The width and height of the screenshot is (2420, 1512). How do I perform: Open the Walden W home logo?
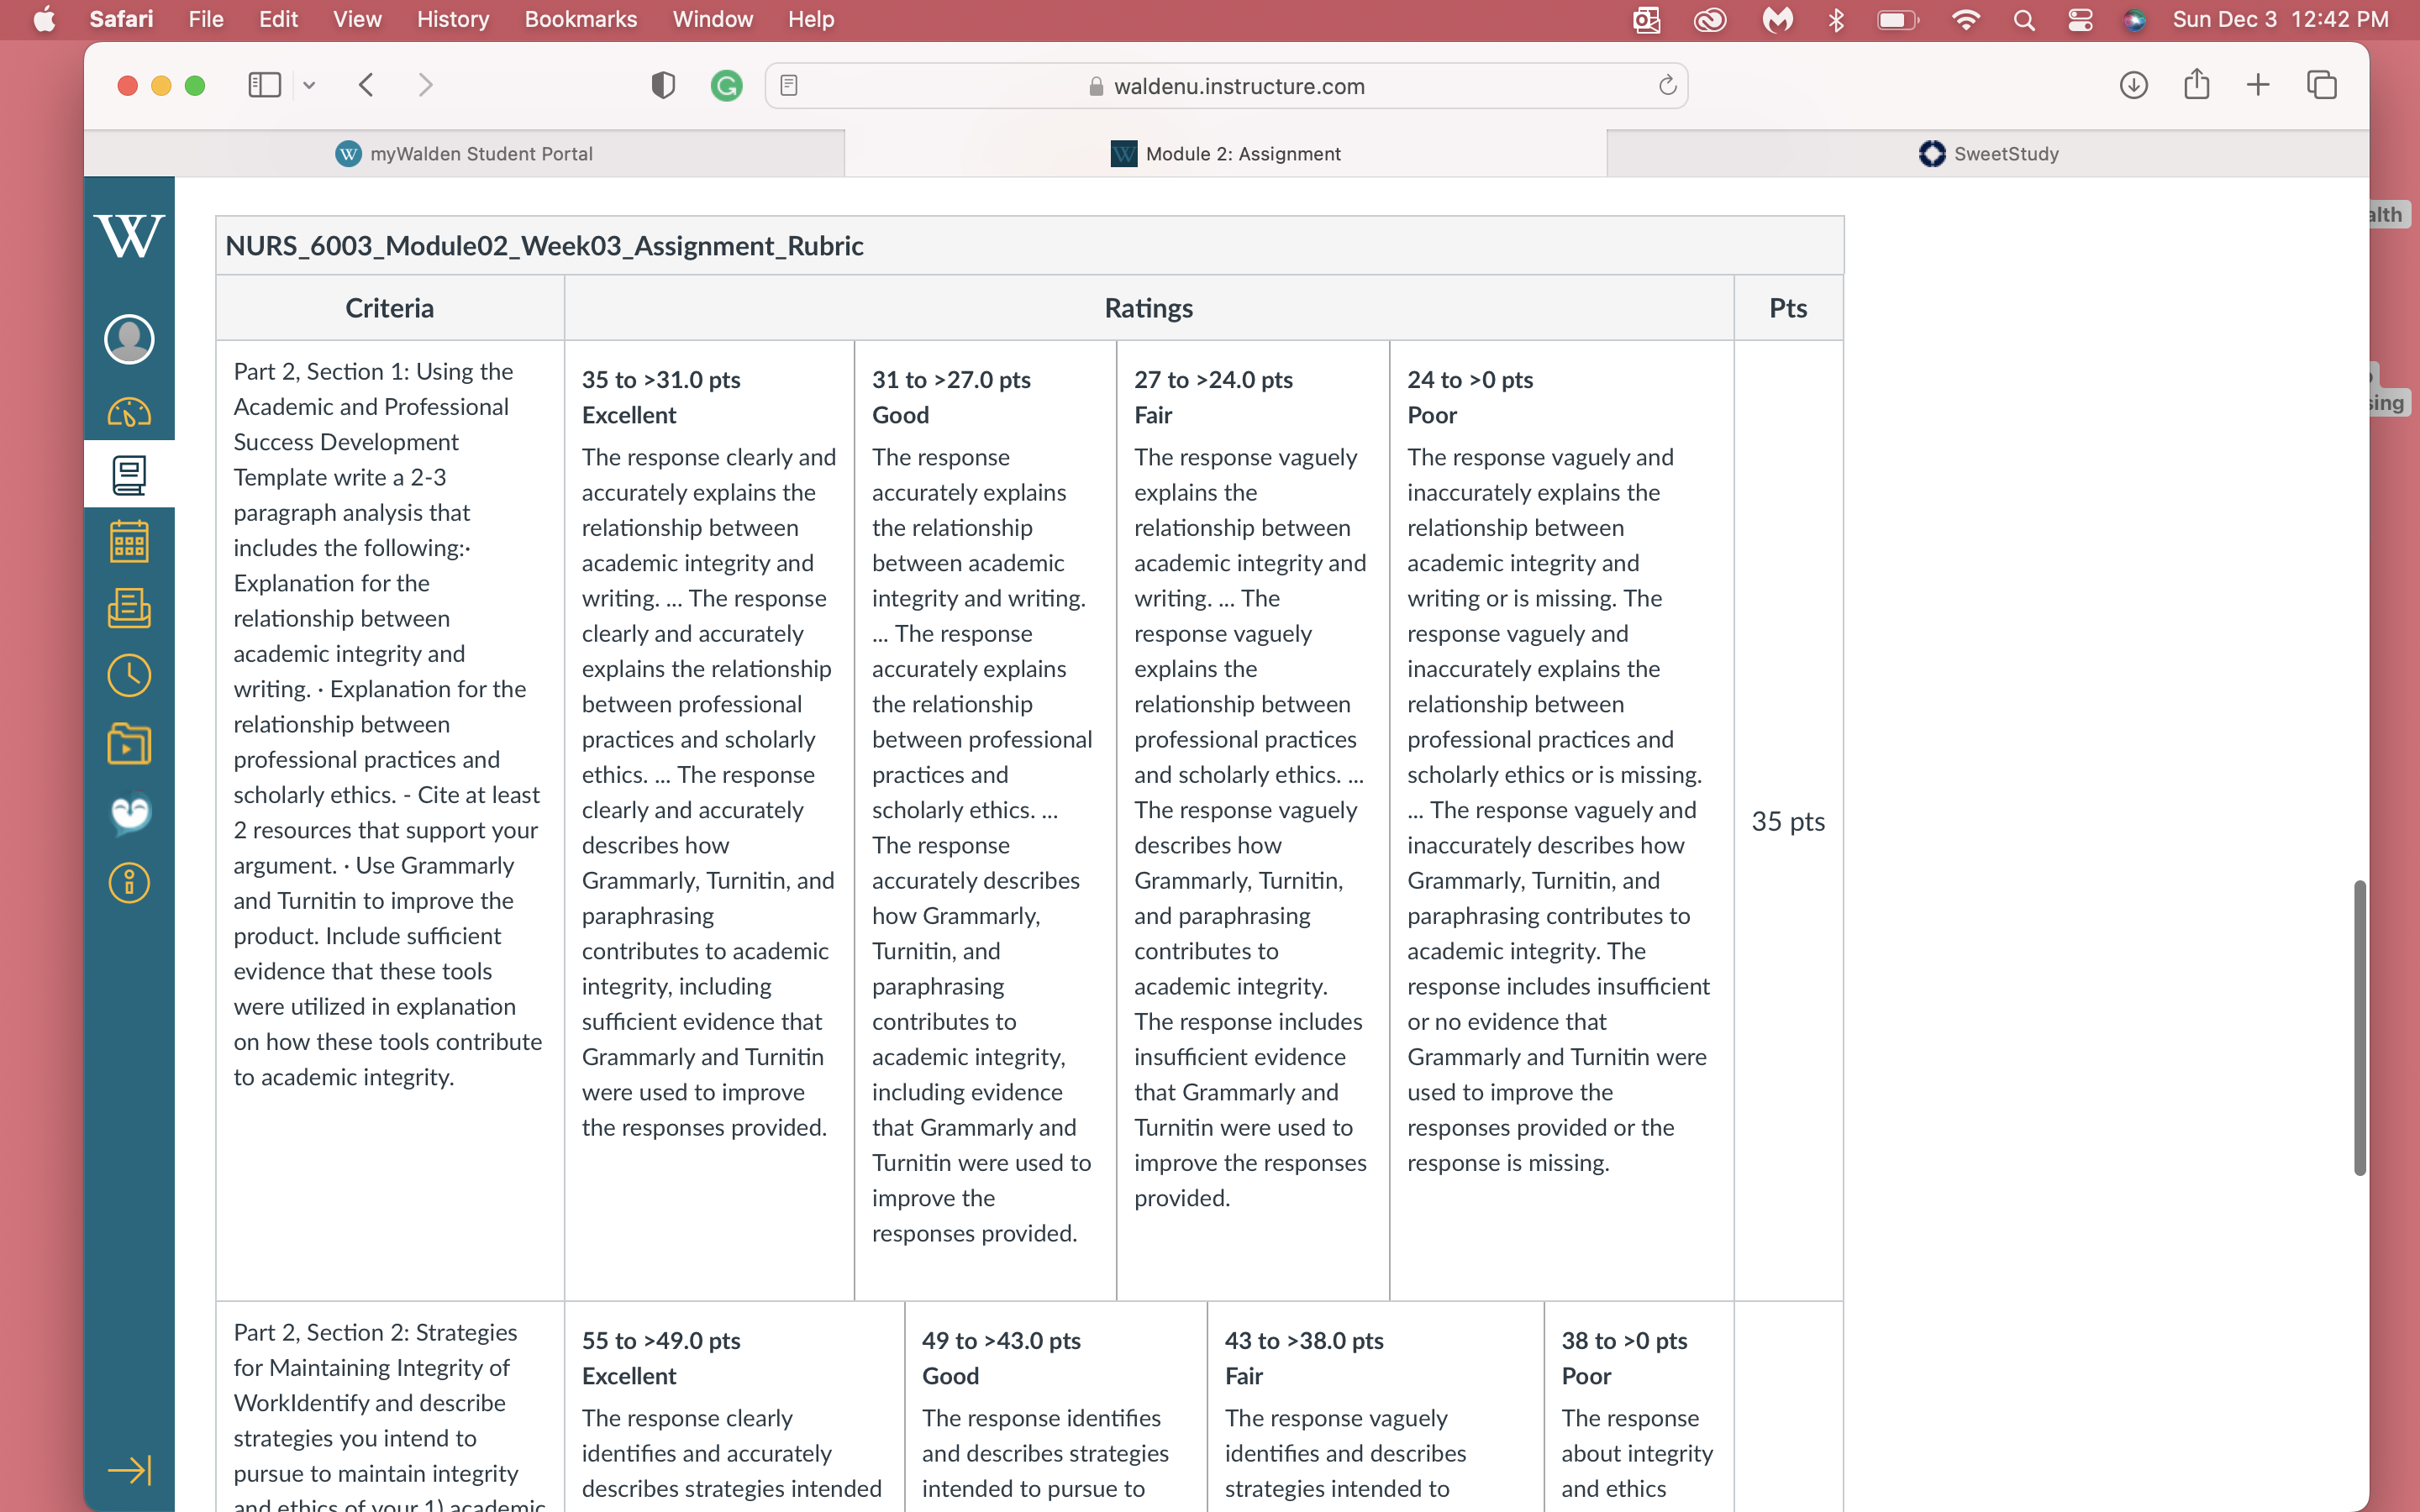pos(129,235)
